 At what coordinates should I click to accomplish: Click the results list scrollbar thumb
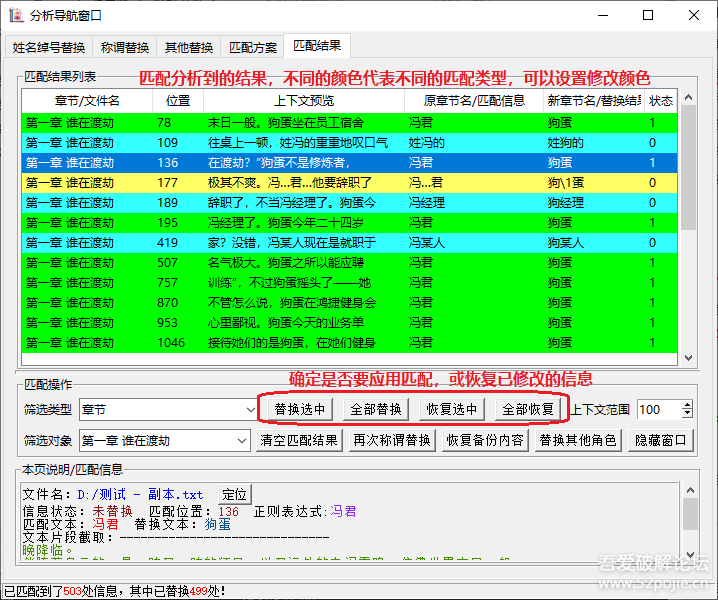pyautogui.click(x=688, y=167)
